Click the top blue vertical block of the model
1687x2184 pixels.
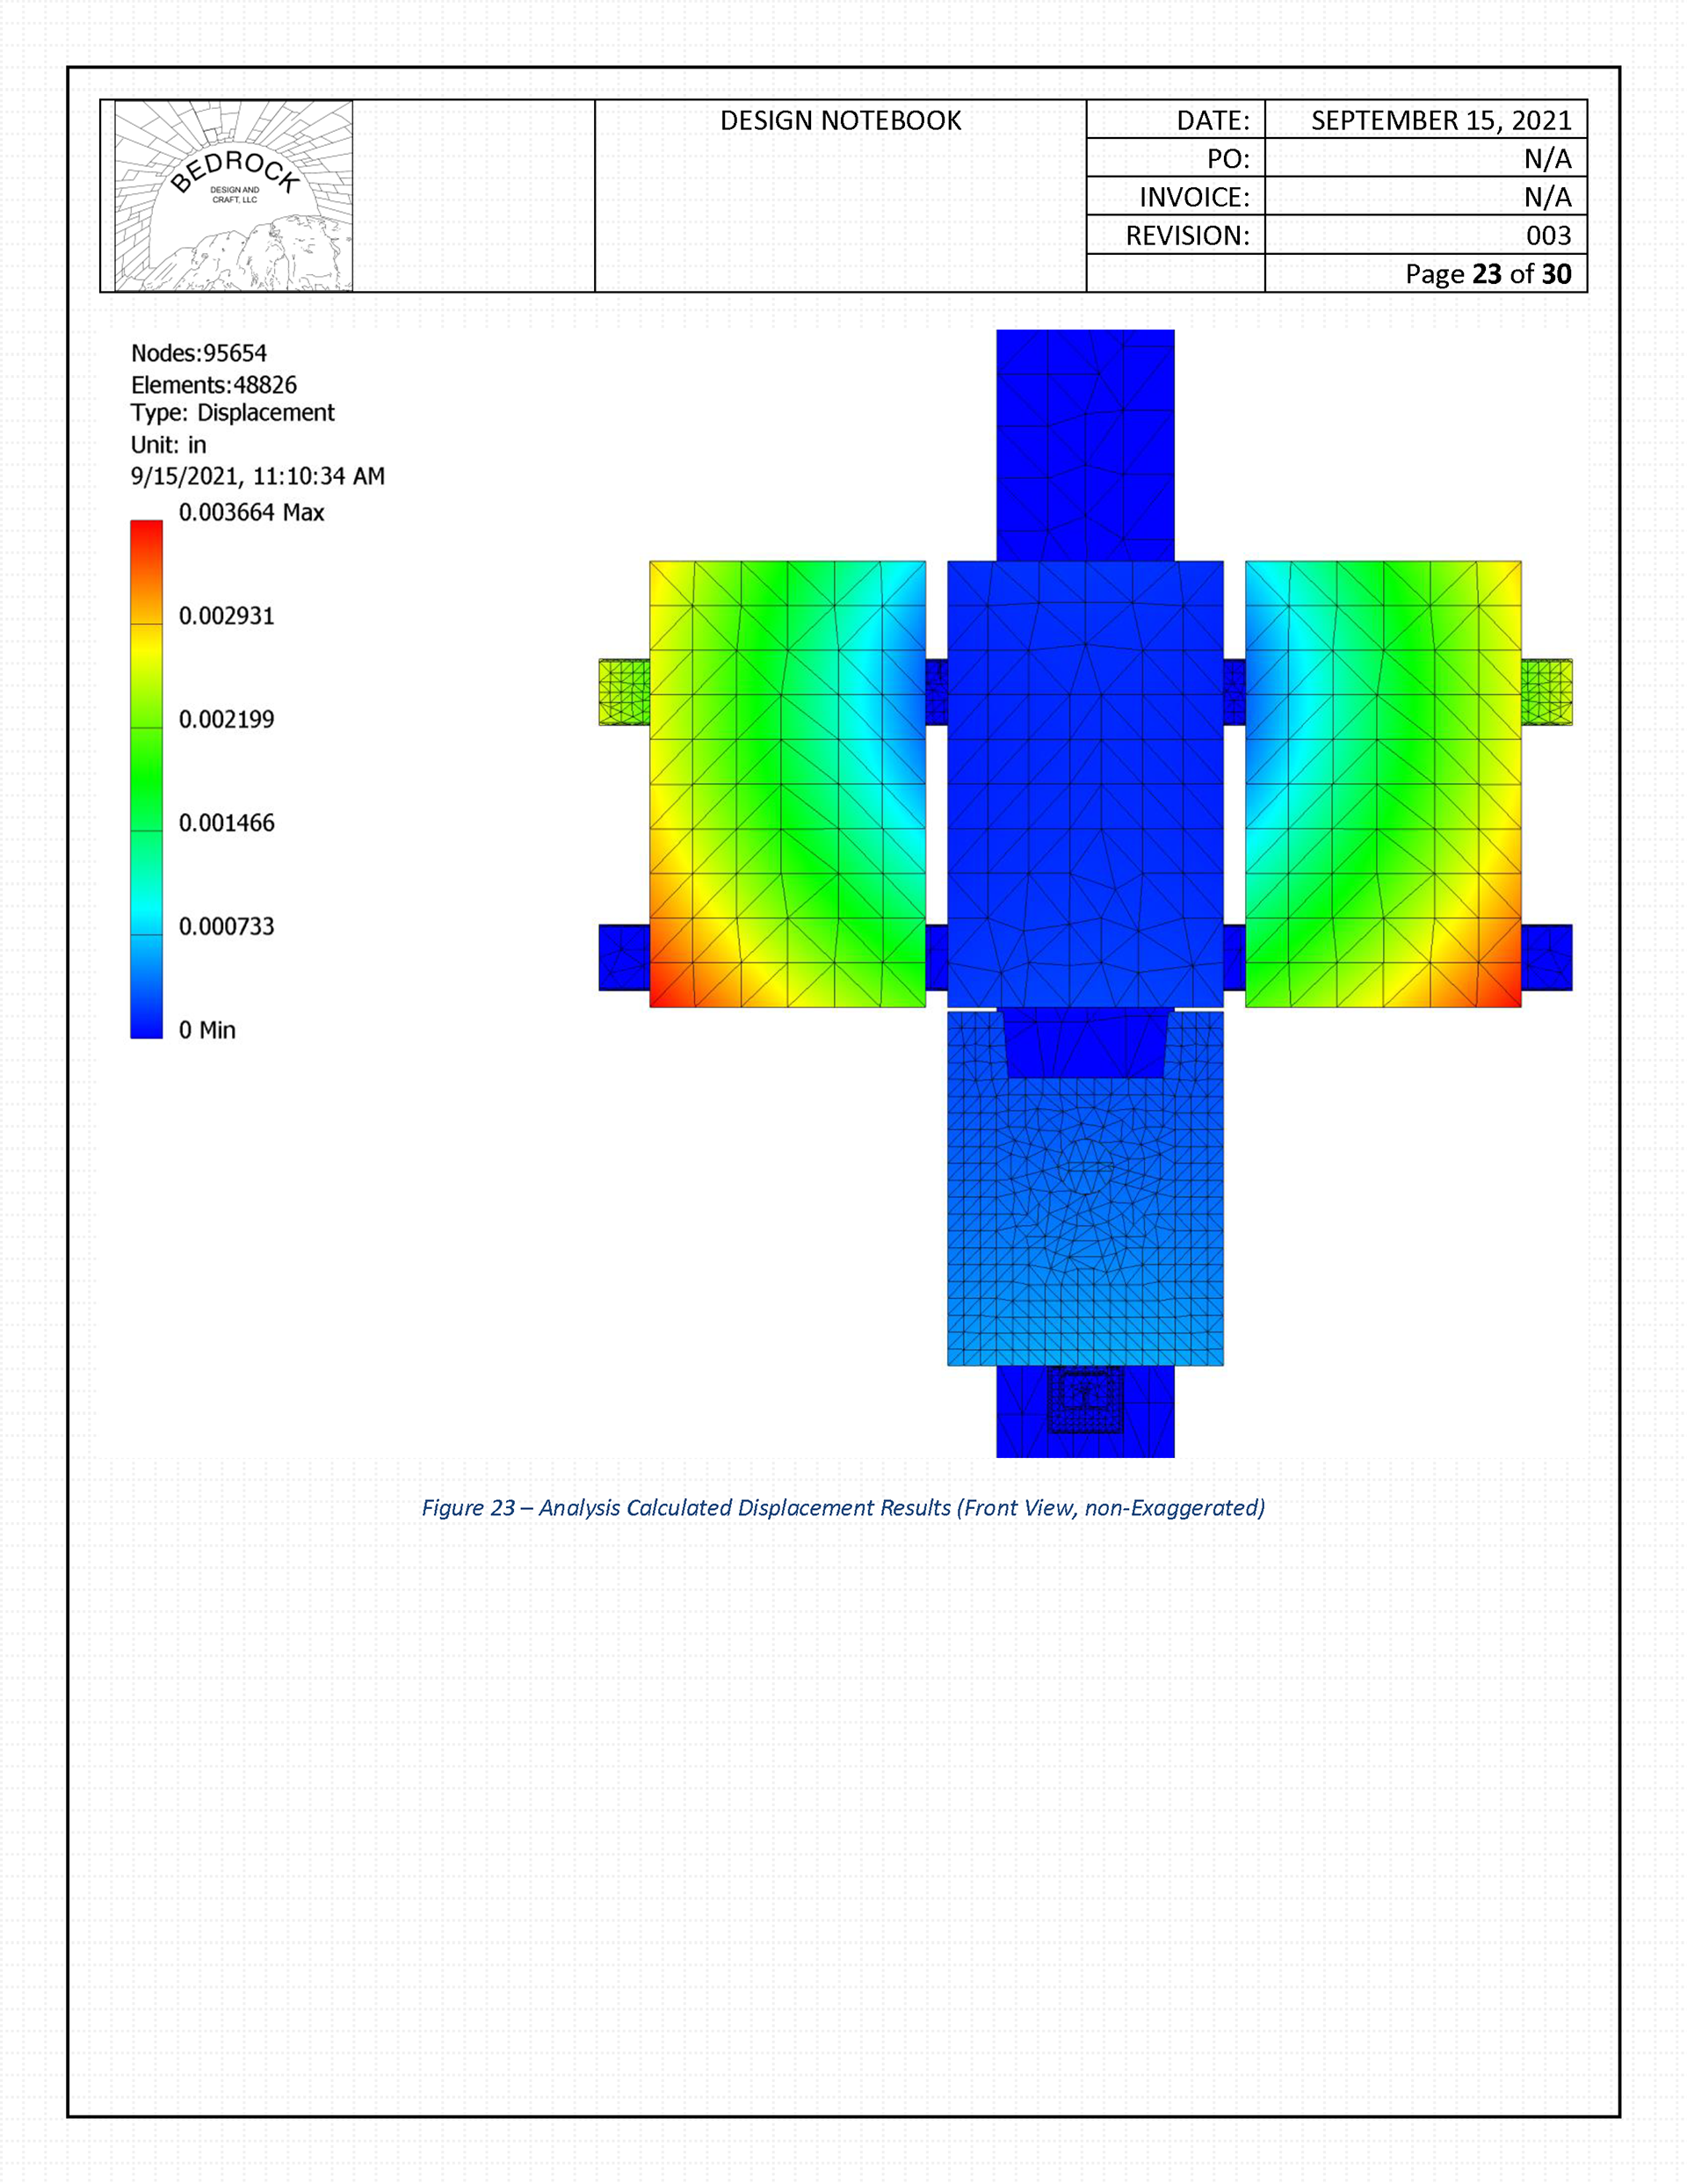1085,445
